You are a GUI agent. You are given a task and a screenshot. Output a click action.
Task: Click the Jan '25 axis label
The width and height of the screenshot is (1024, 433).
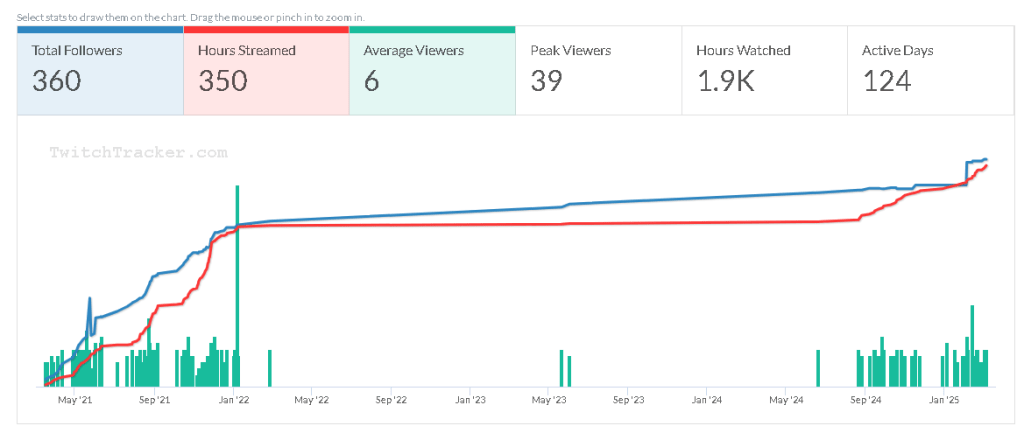click(x=944, y=400)
